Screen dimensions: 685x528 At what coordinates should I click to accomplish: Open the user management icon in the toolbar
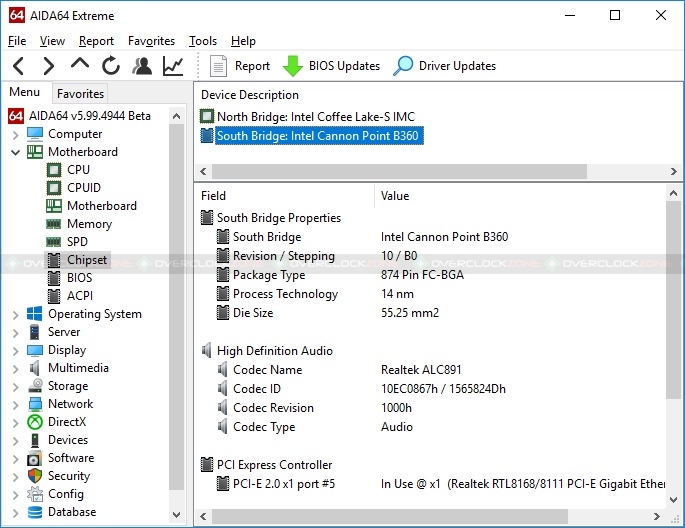[142, 66]
